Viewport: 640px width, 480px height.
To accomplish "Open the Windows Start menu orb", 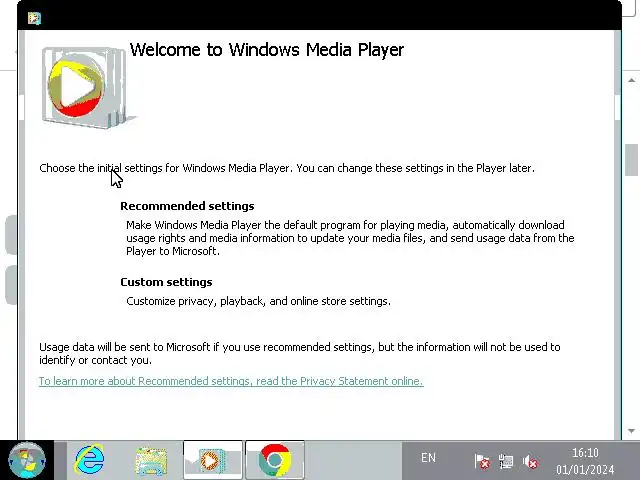I will click(x=27, y=460).
